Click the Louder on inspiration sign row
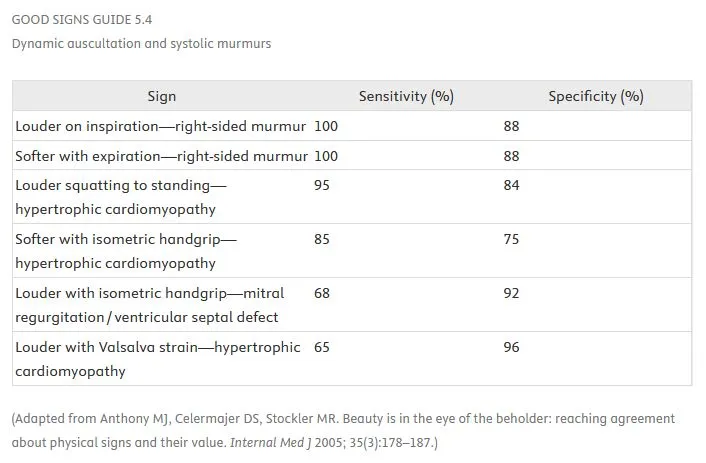Viewport: 706px width, 463px height. (x=162, y=127)
